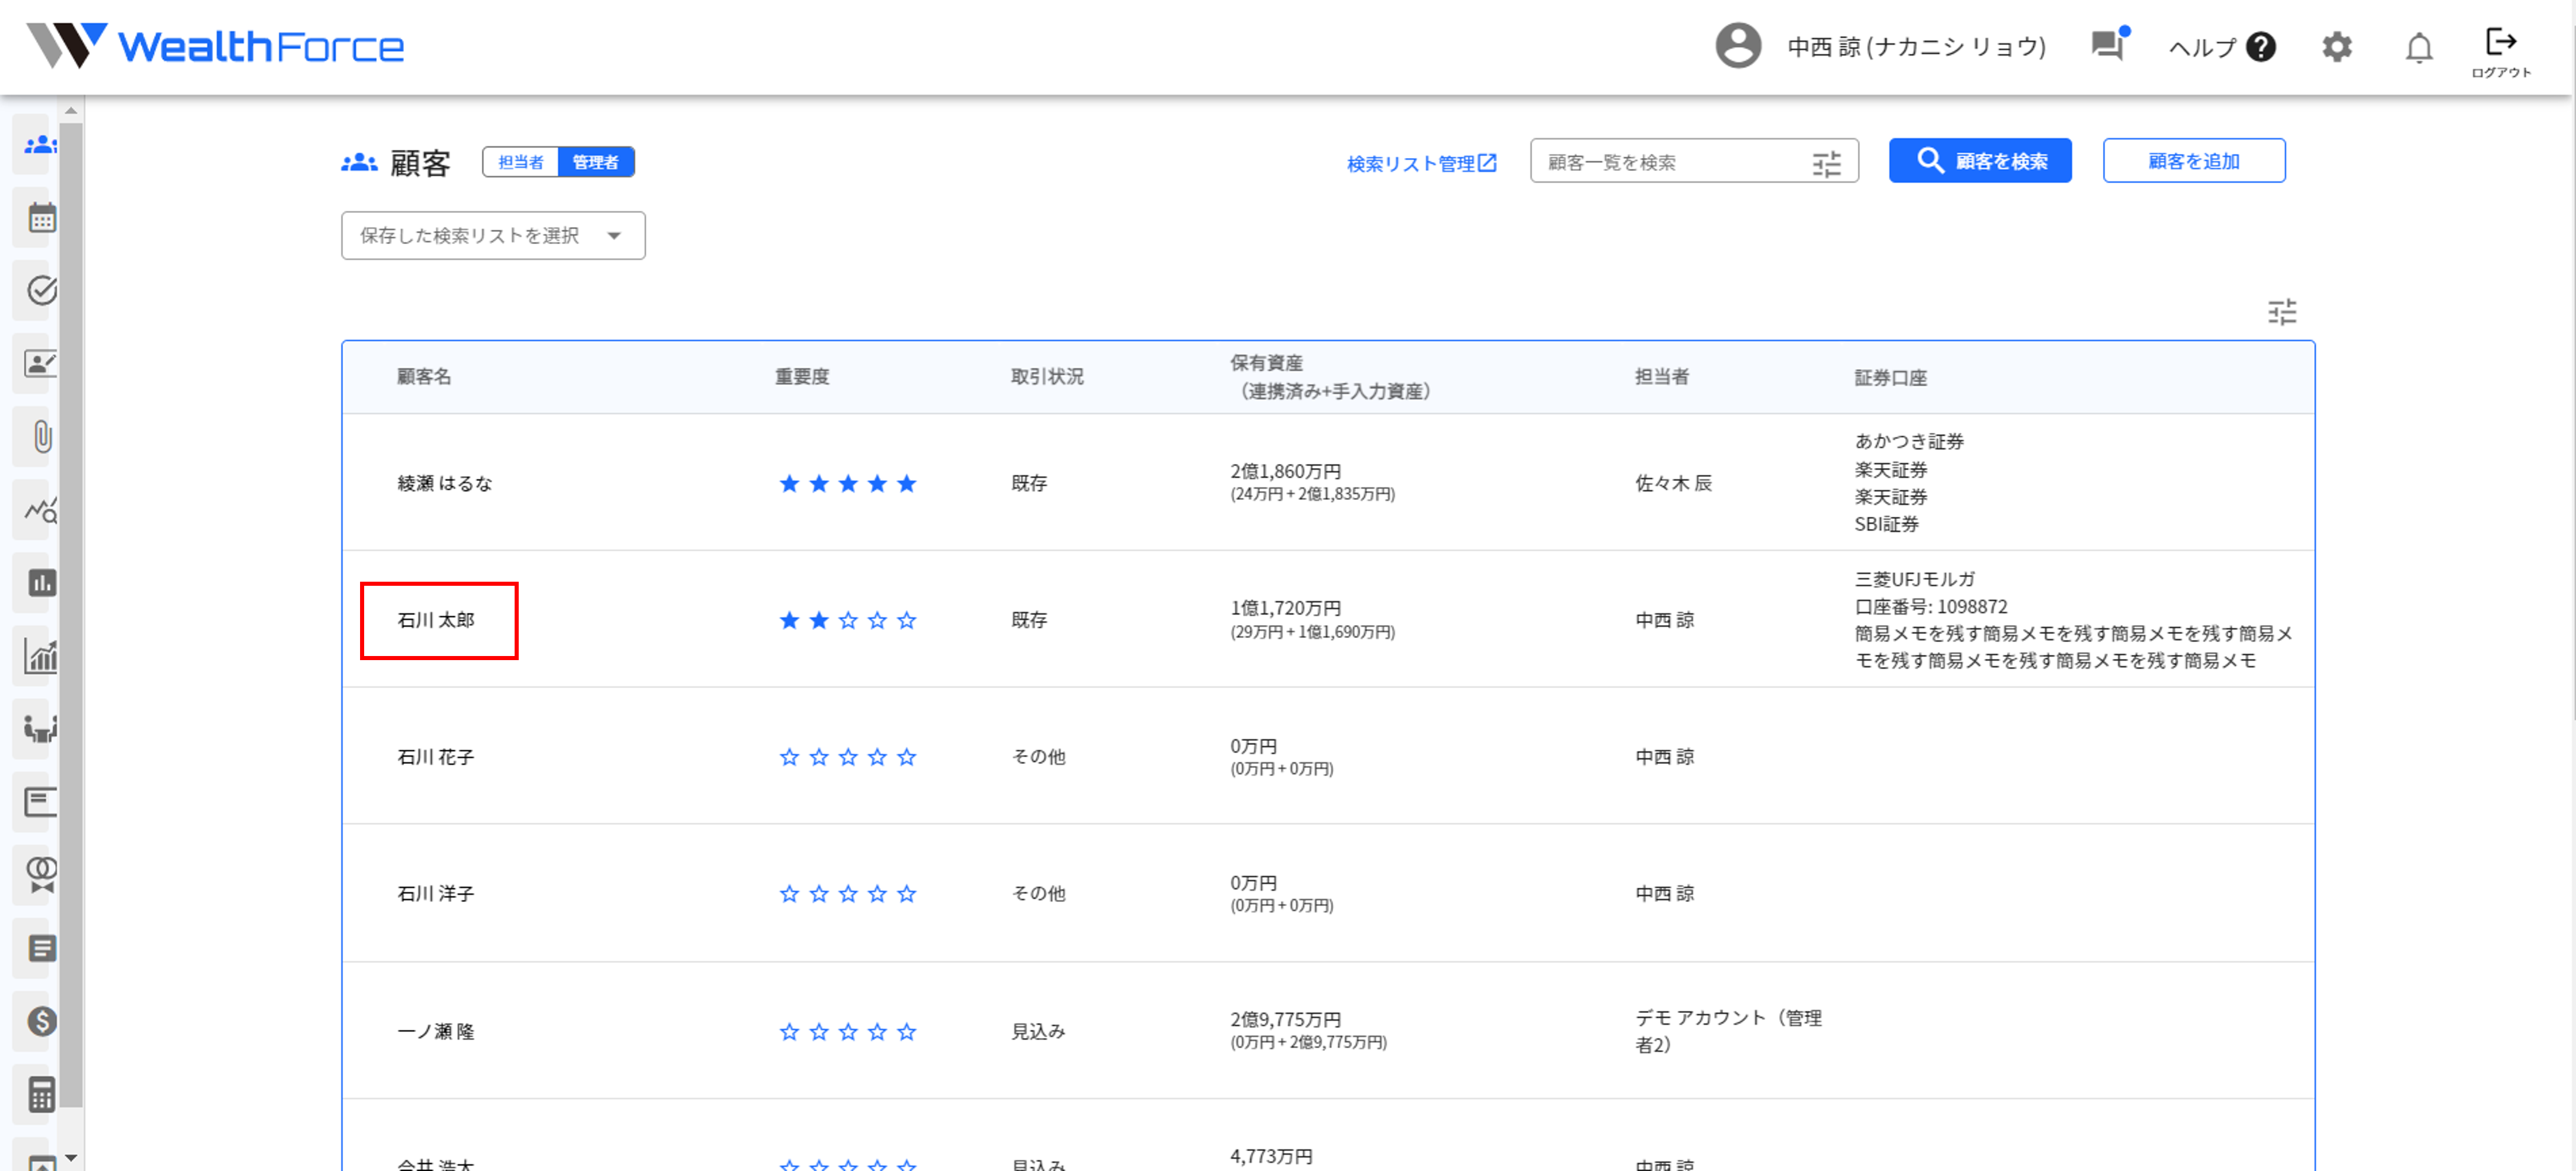
Task: Click the WealthForce logo
Action: (215, 46)
